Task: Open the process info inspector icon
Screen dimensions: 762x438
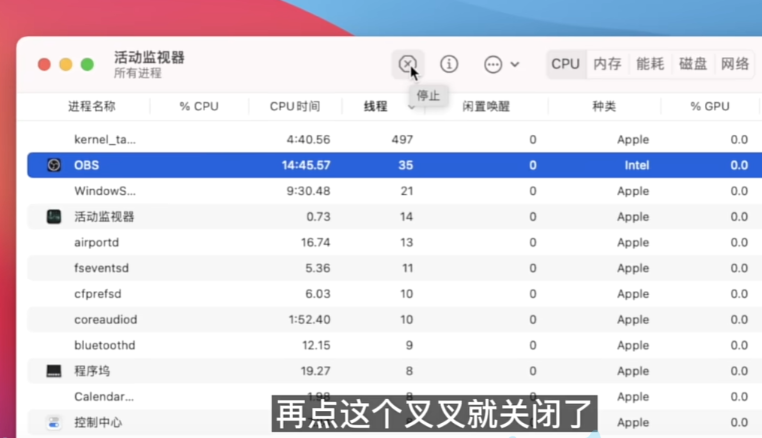Action: tap(449, 64)
